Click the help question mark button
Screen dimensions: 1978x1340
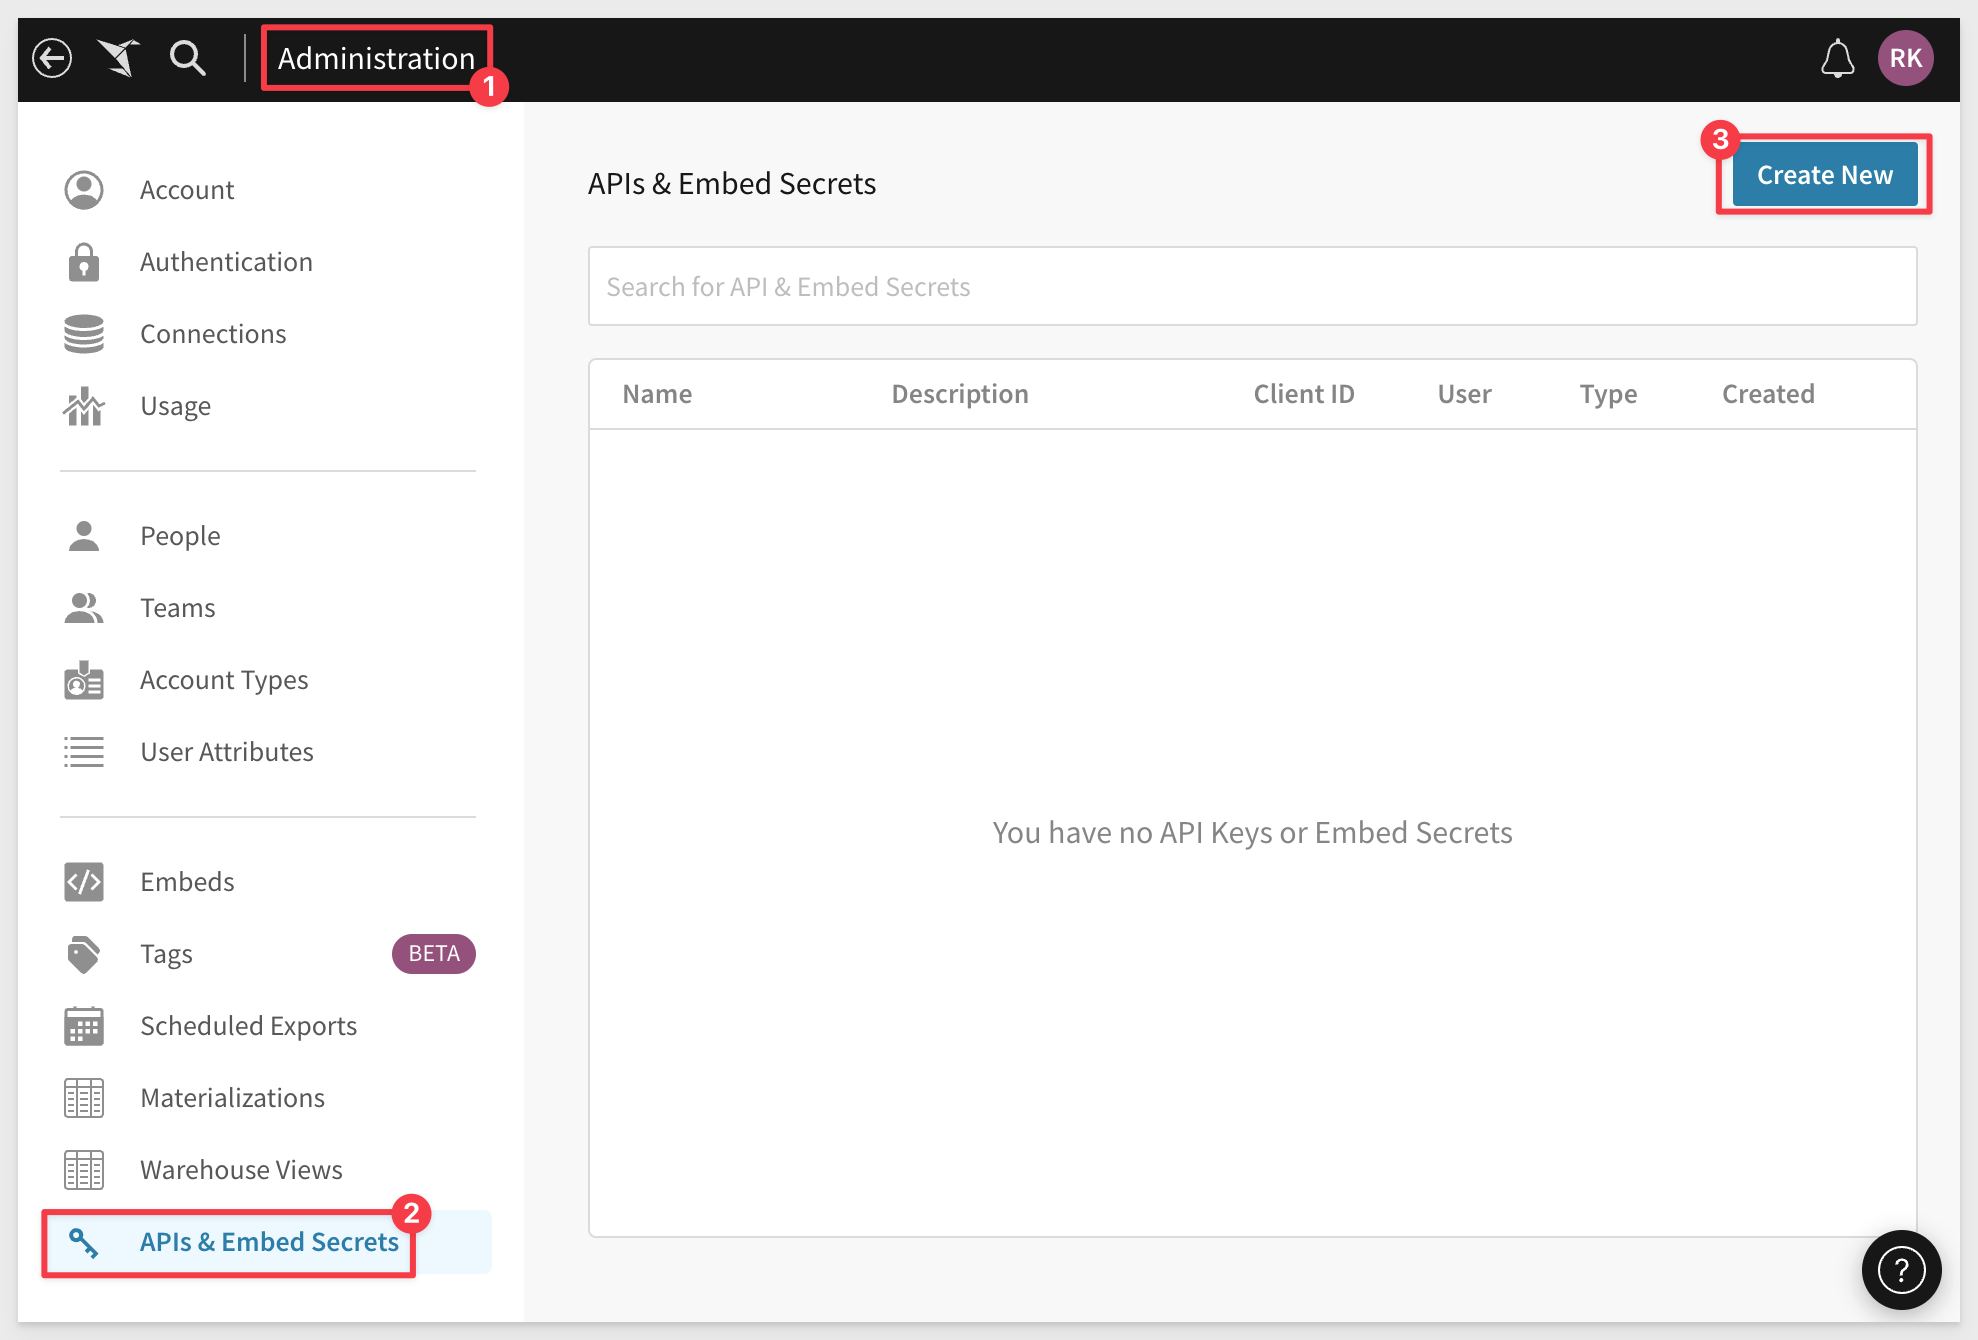pos(1901,1270)
